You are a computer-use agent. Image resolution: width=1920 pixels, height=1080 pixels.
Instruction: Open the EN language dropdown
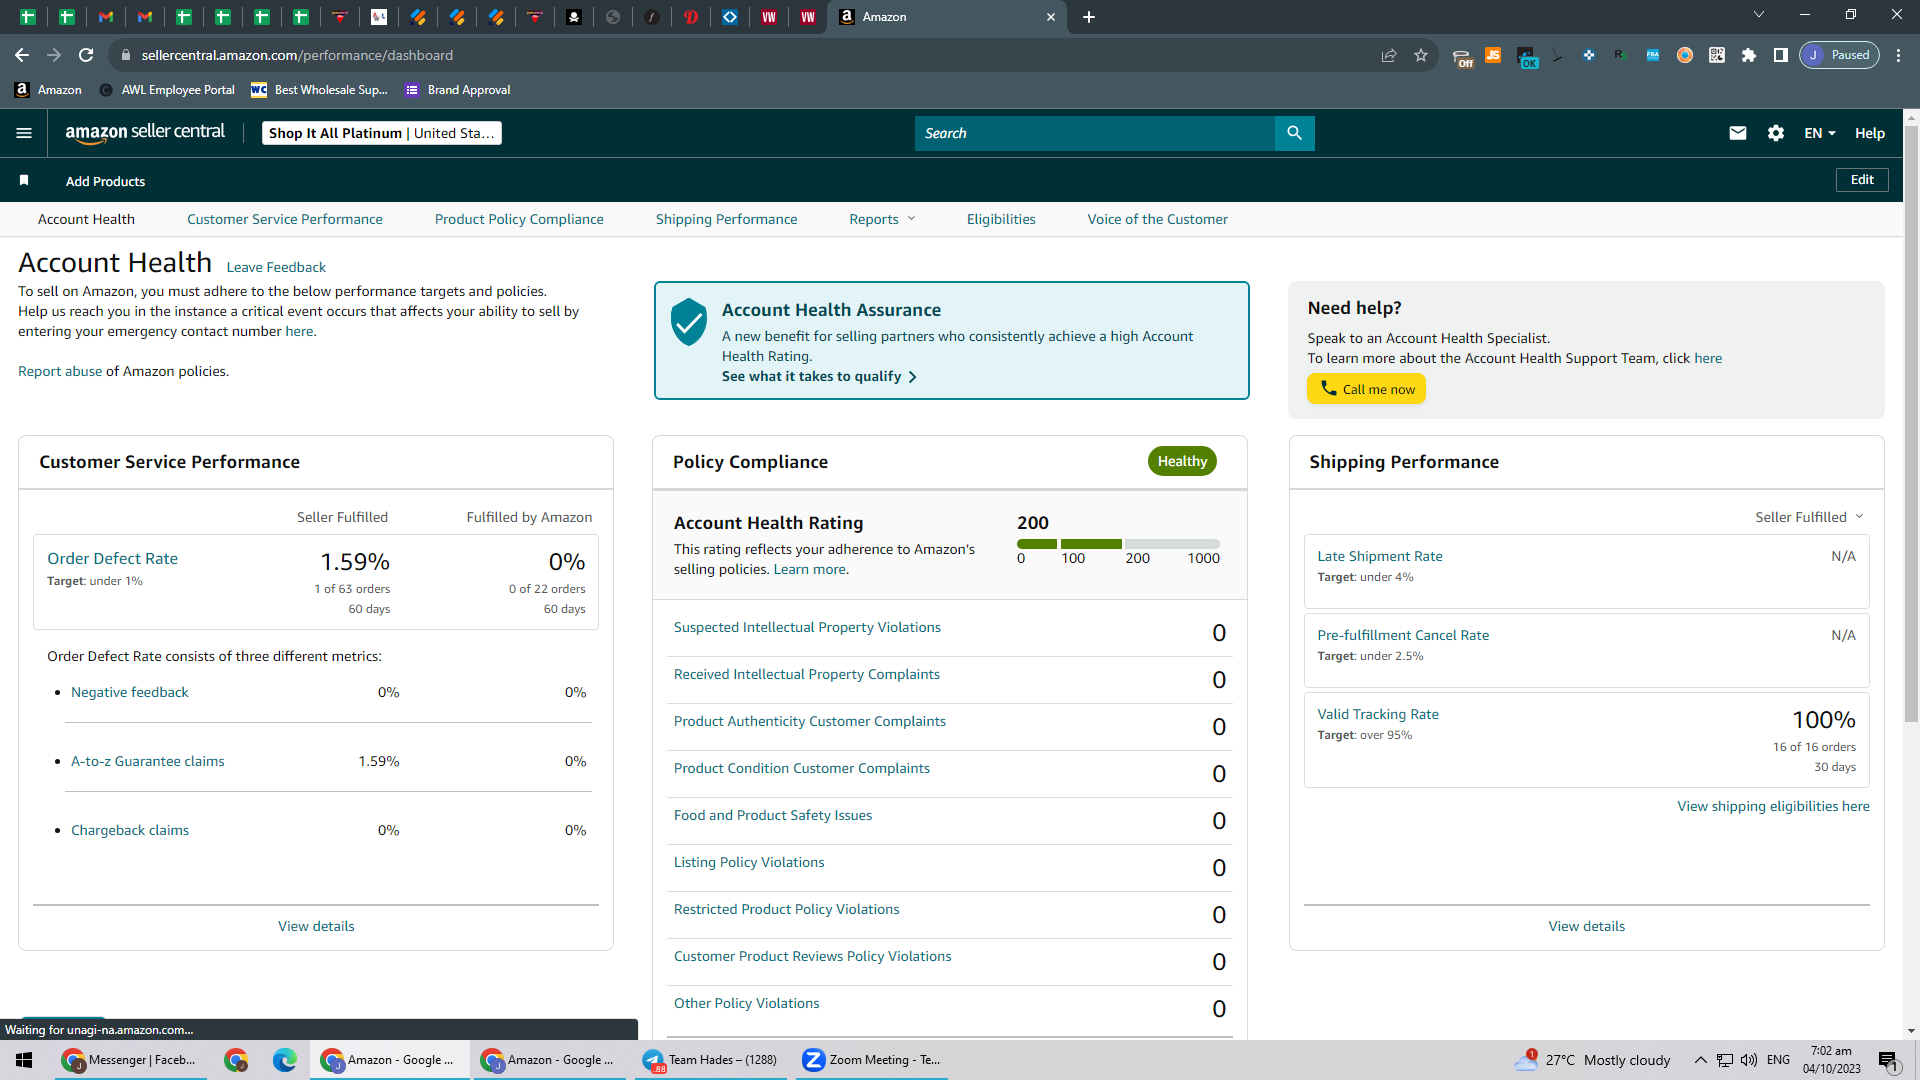point(1819,133)
